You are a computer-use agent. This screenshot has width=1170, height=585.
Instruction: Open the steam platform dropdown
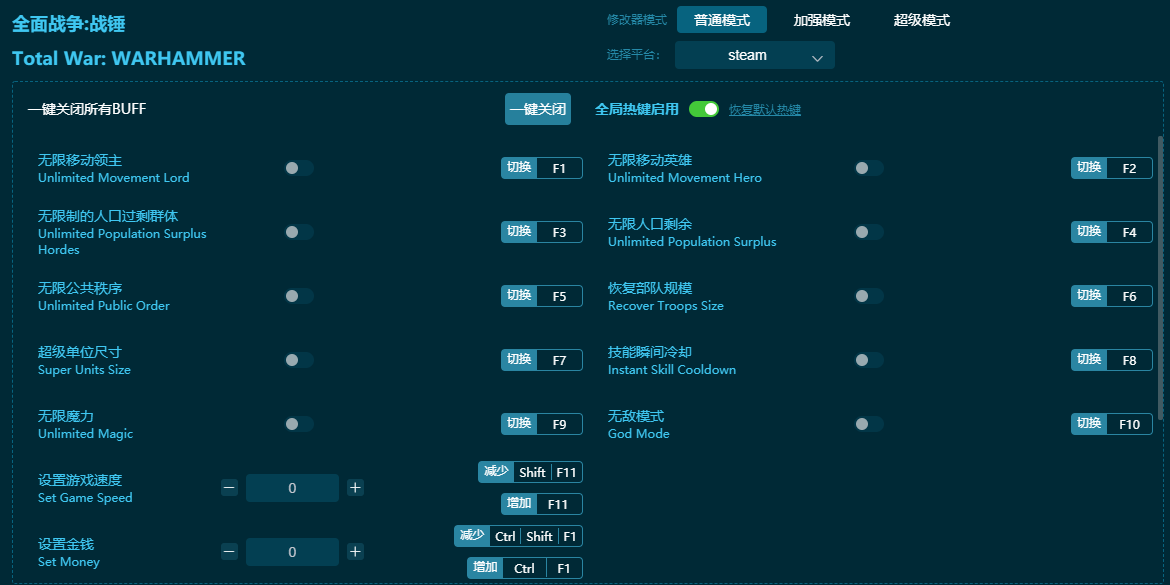[x=754, y=56]
